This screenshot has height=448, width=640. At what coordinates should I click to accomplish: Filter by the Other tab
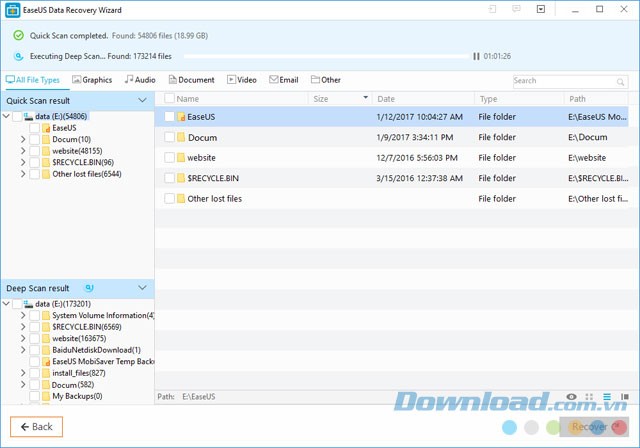(326, 80)
